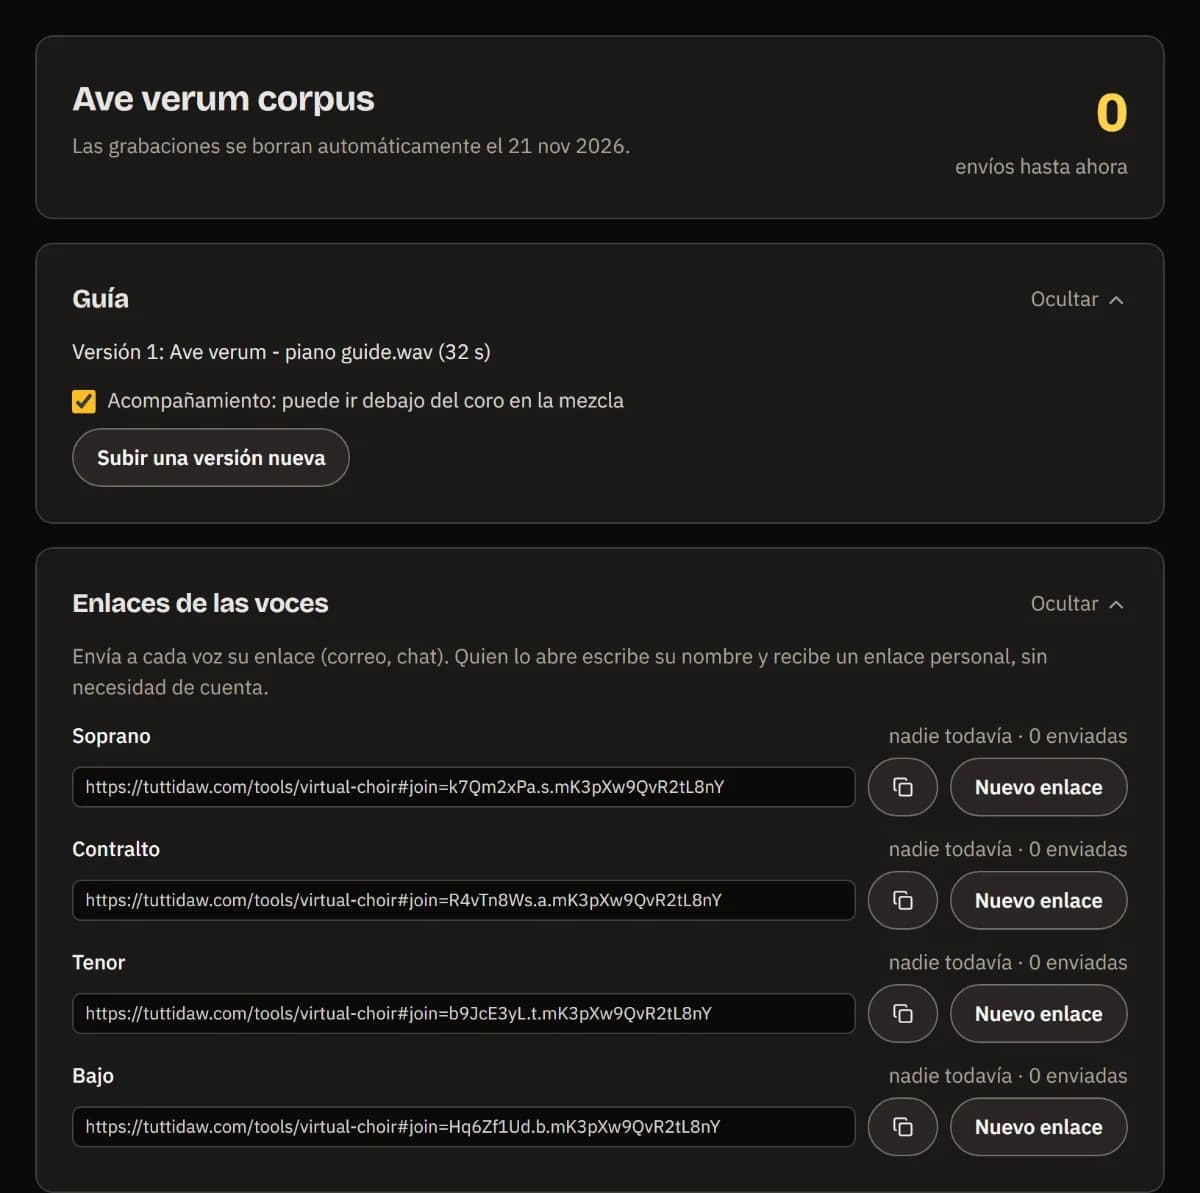Select the Contralto link URL field
This screenshot has height=1193, width=1200.
(463, 900)
